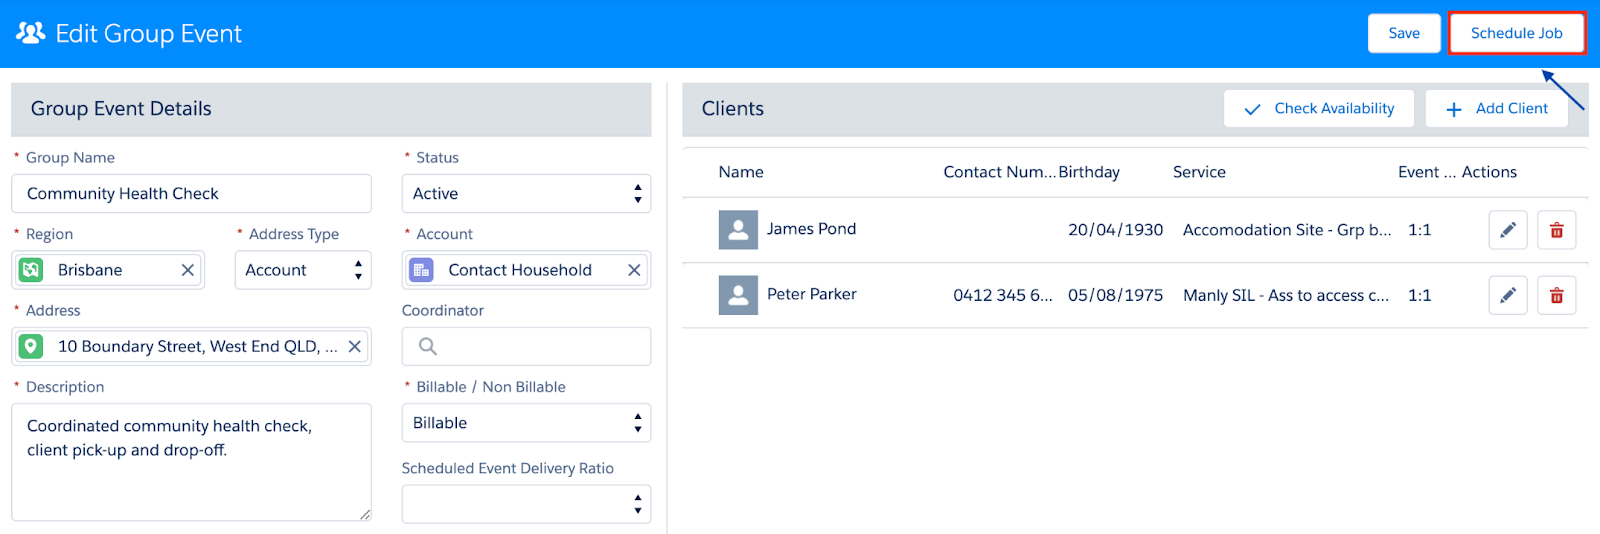Delete James Pond from clients

[1557, 230]
